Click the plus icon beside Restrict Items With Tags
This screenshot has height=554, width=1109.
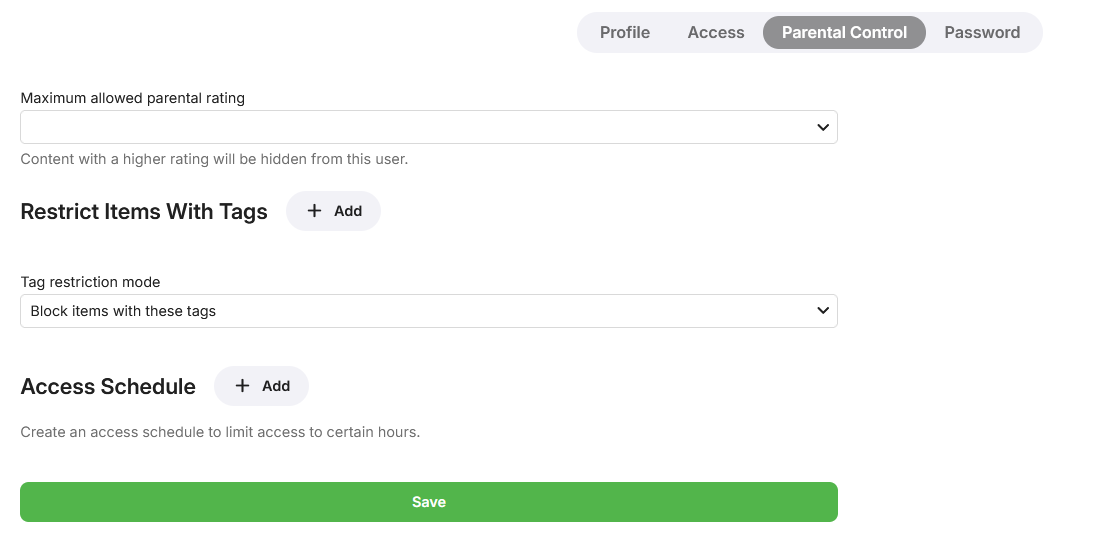tap(314, 211)
